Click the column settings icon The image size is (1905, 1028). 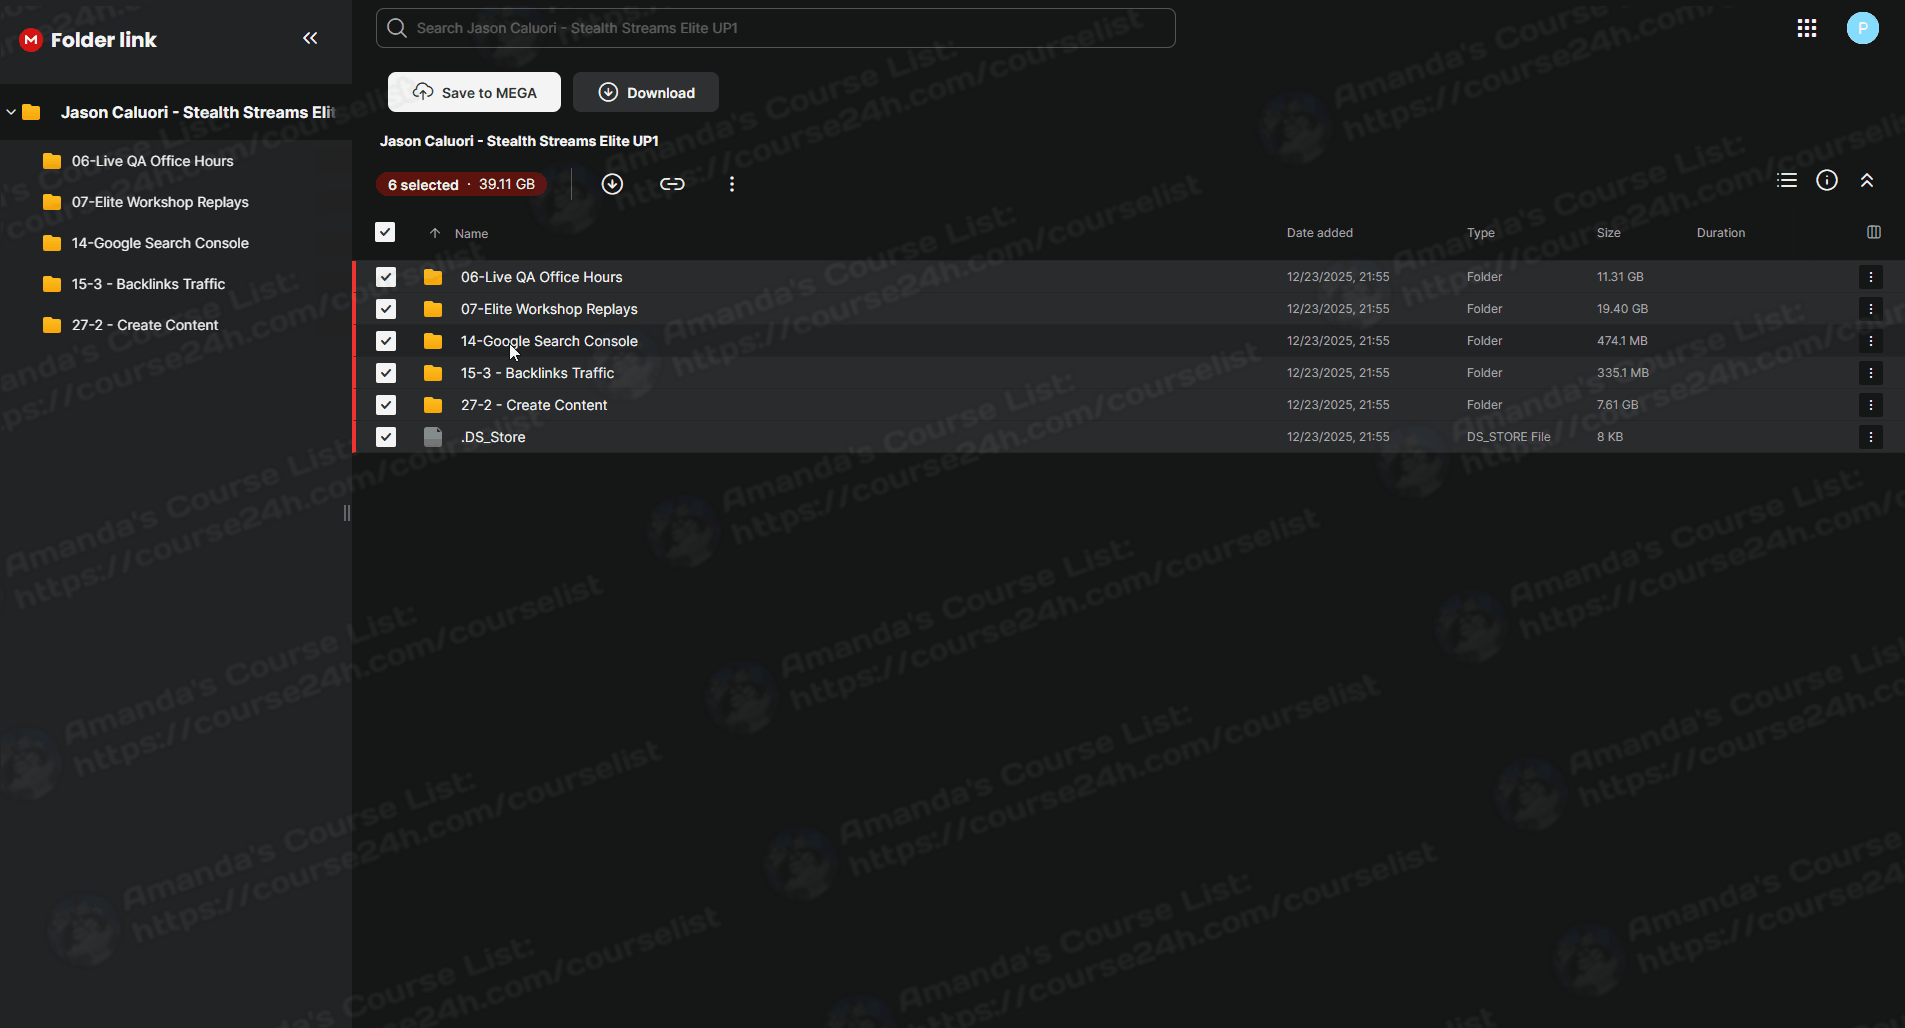pos(1874,232)
